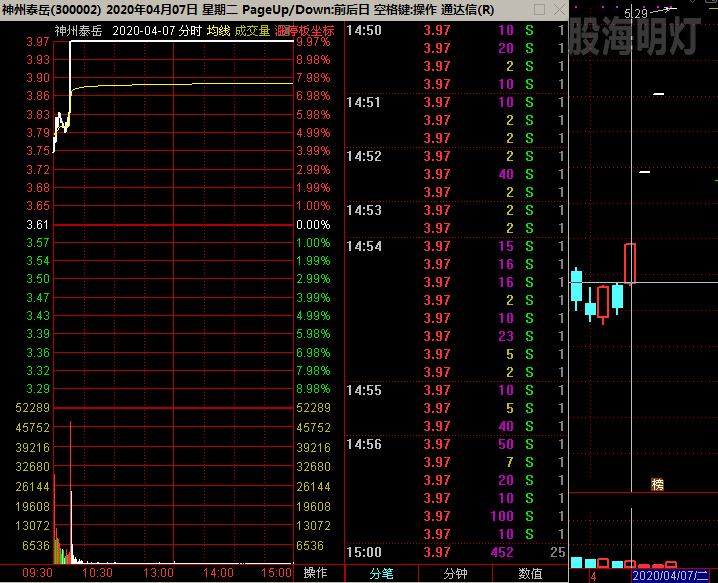The height and width of the screenshot is (583, 718).
Task: Click the 3.97 top price axis label
Action: tap(38, 42)
